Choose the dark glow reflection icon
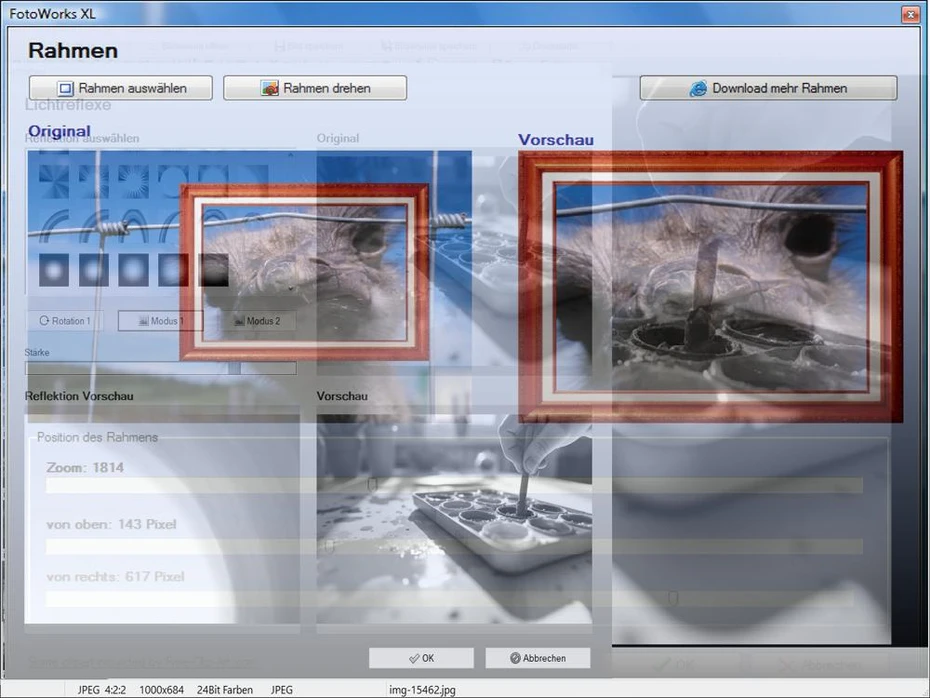 pyautogui.click(x=214, y=269)
